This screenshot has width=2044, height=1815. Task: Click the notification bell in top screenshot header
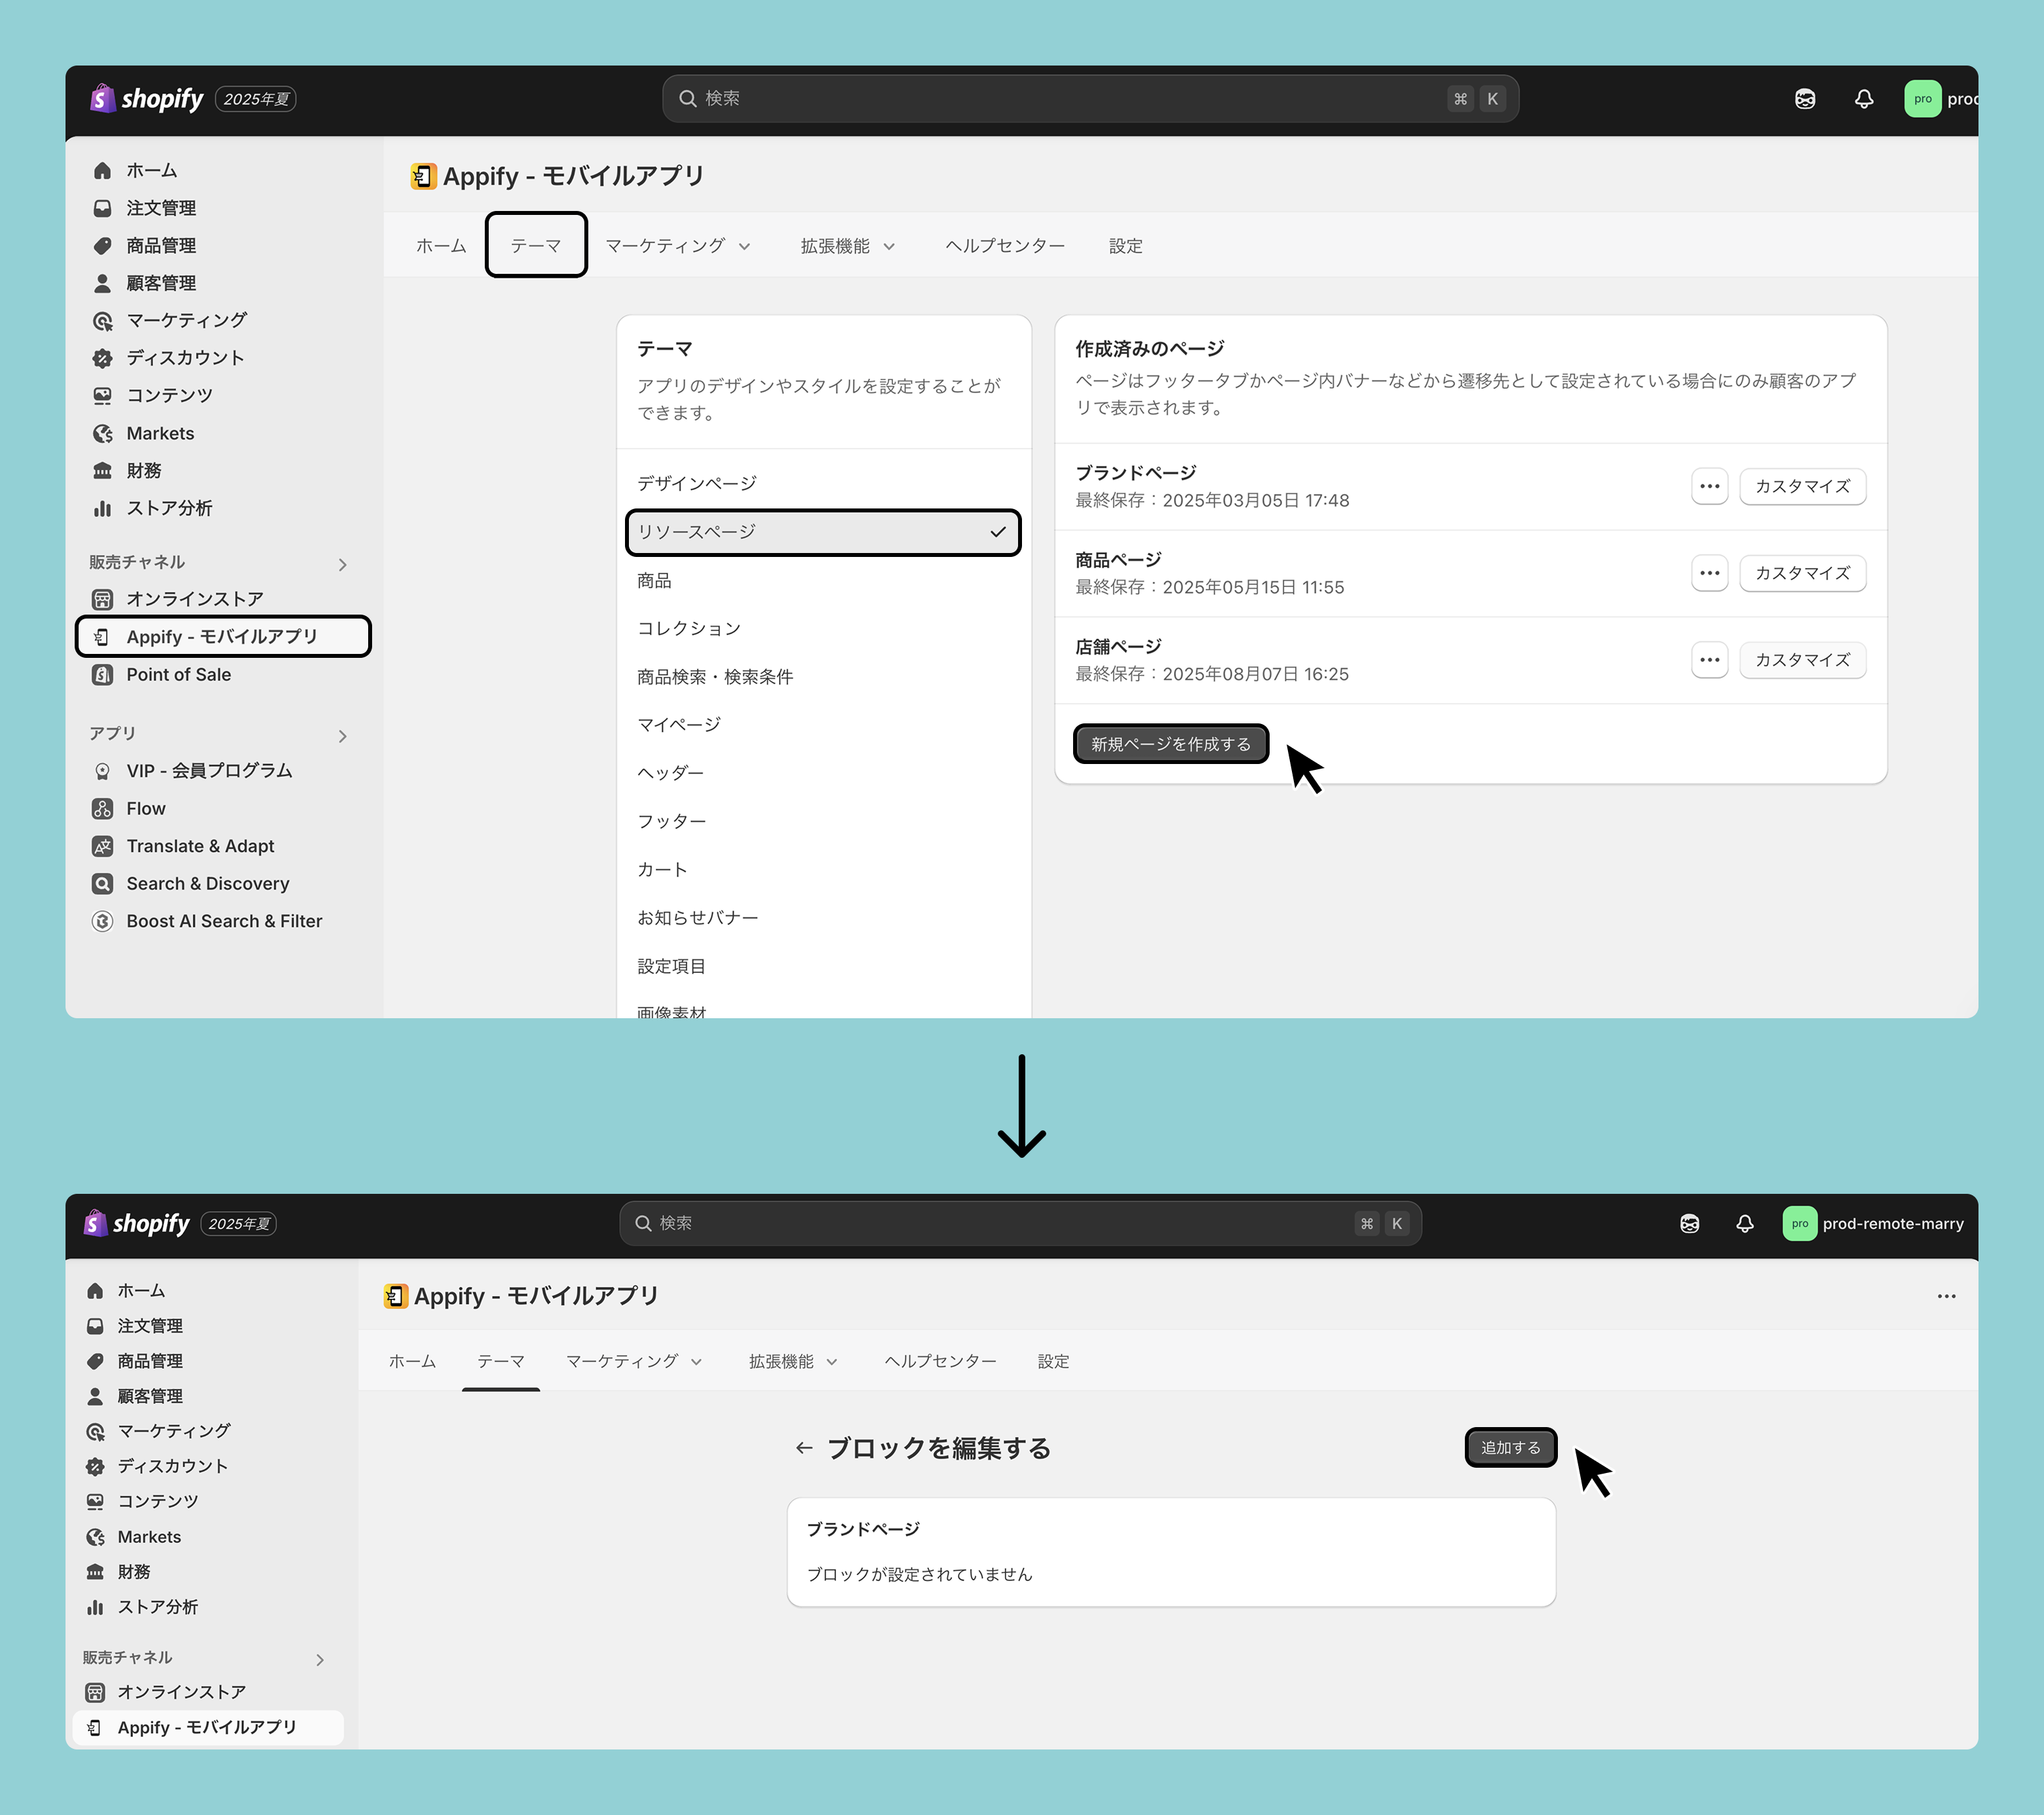tap(1863, 99)
